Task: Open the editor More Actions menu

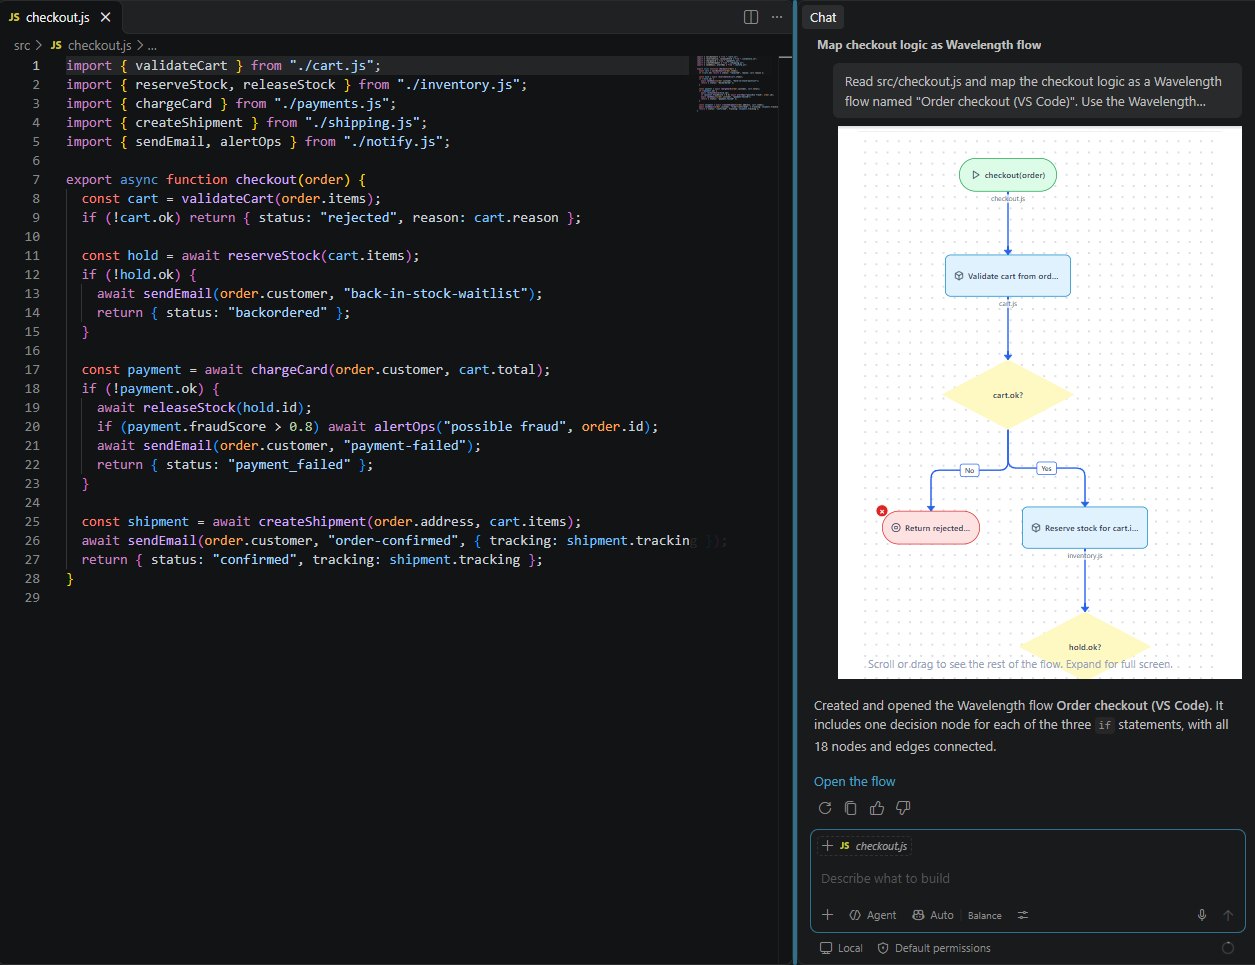Action: tap(777, 17)
